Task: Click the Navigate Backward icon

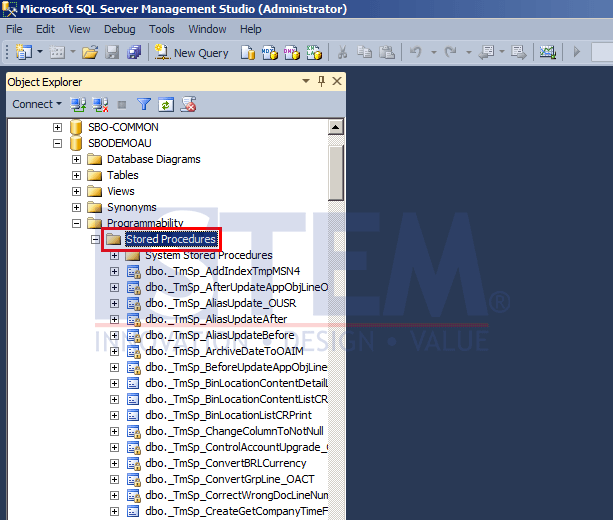Action: tap(486, 52)
